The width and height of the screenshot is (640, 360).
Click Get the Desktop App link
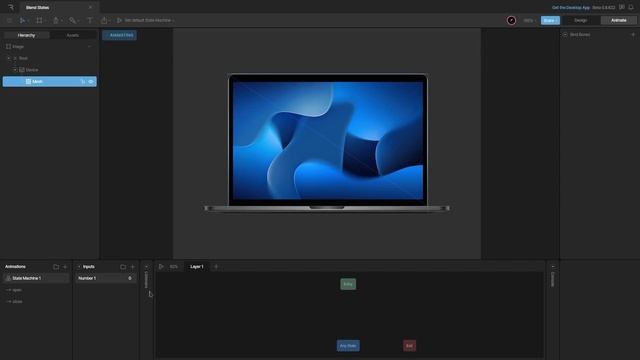[x=571, y=7]
